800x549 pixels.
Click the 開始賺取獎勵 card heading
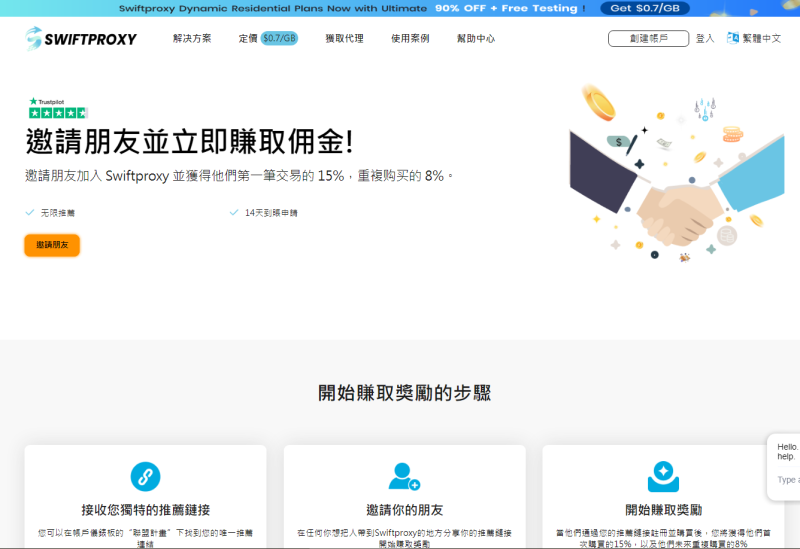point(663,510)
